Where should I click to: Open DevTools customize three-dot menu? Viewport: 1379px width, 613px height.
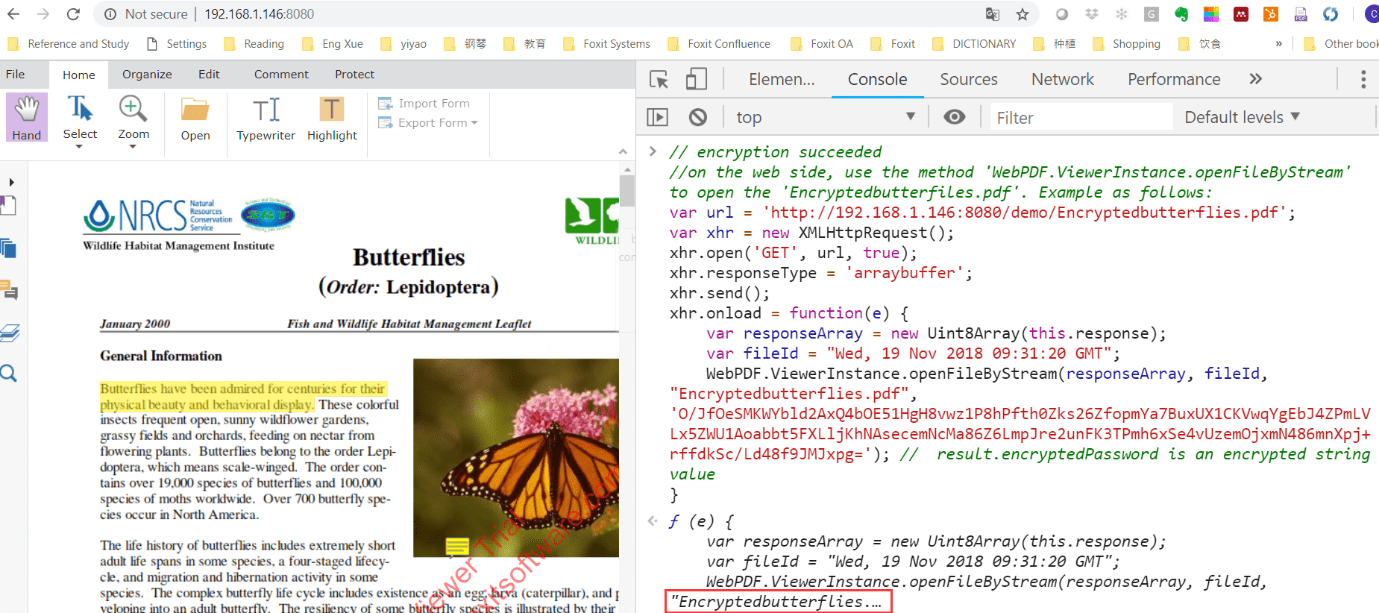tap(1362, 79)
